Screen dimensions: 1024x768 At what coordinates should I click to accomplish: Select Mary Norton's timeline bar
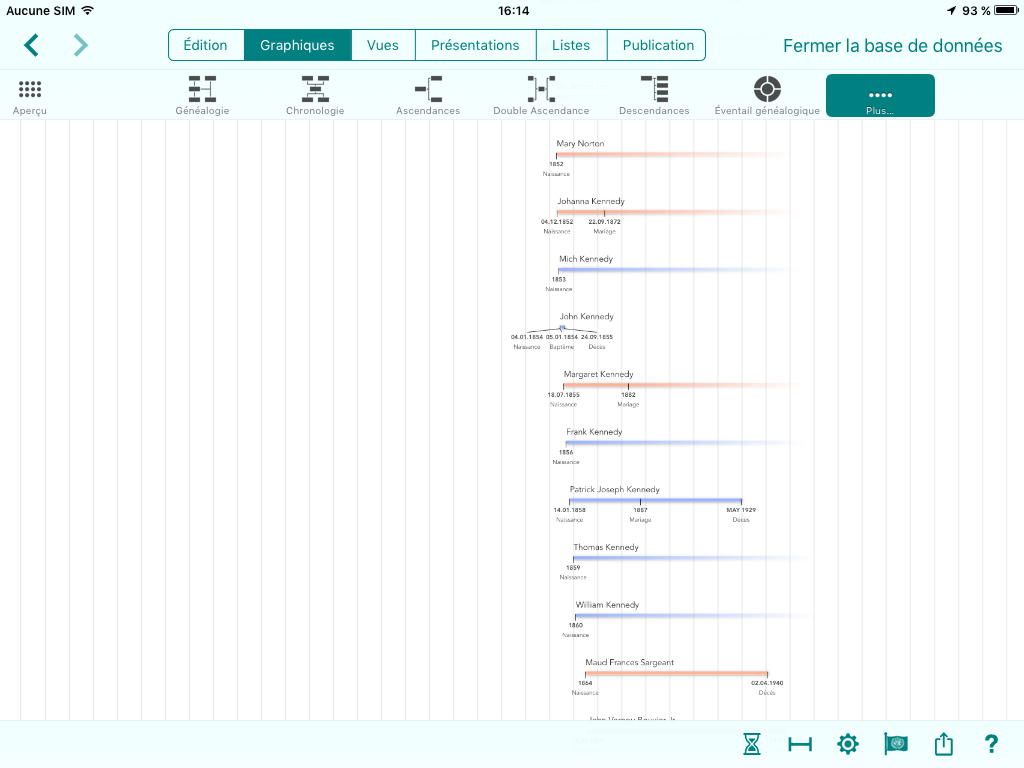tap(670, 155)
